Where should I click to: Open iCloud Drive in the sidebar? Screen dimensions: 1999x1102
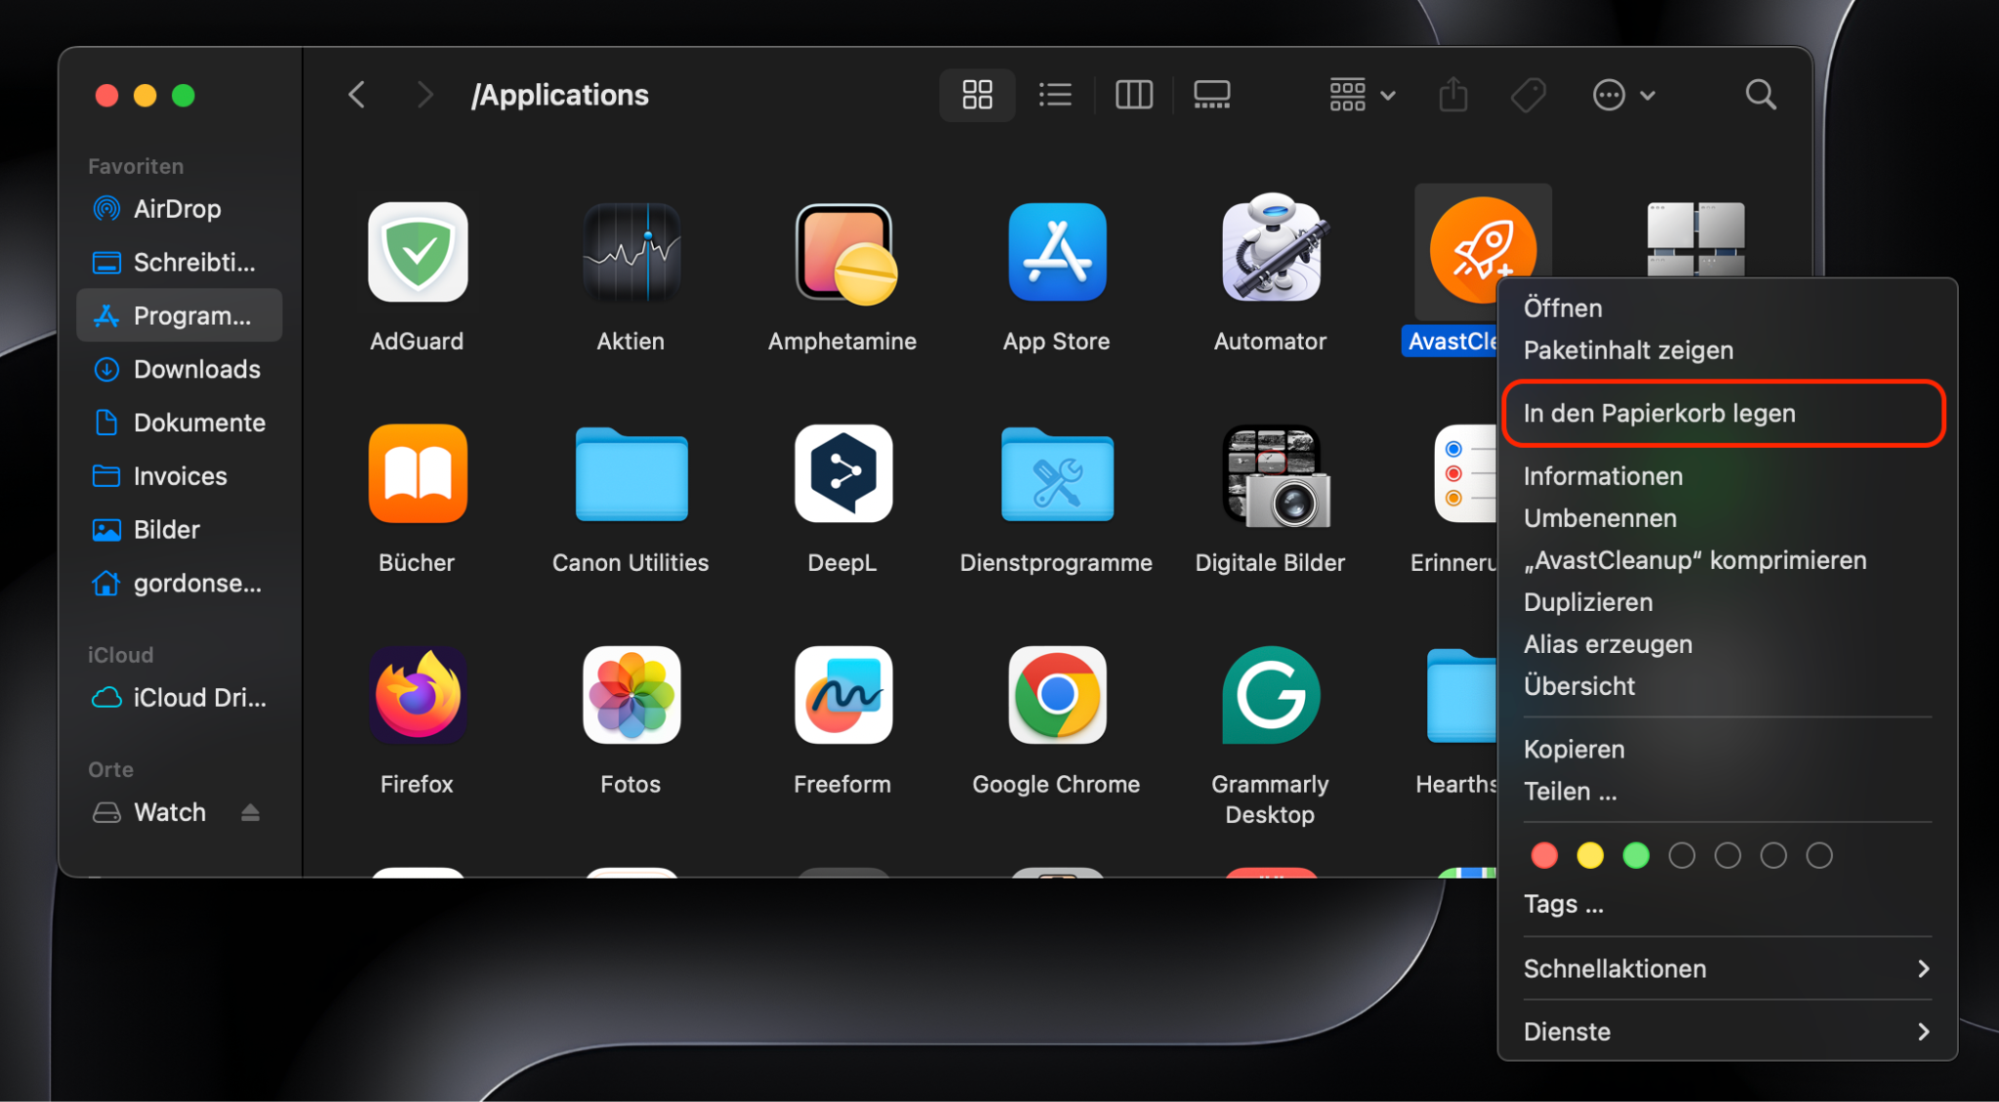180,697
